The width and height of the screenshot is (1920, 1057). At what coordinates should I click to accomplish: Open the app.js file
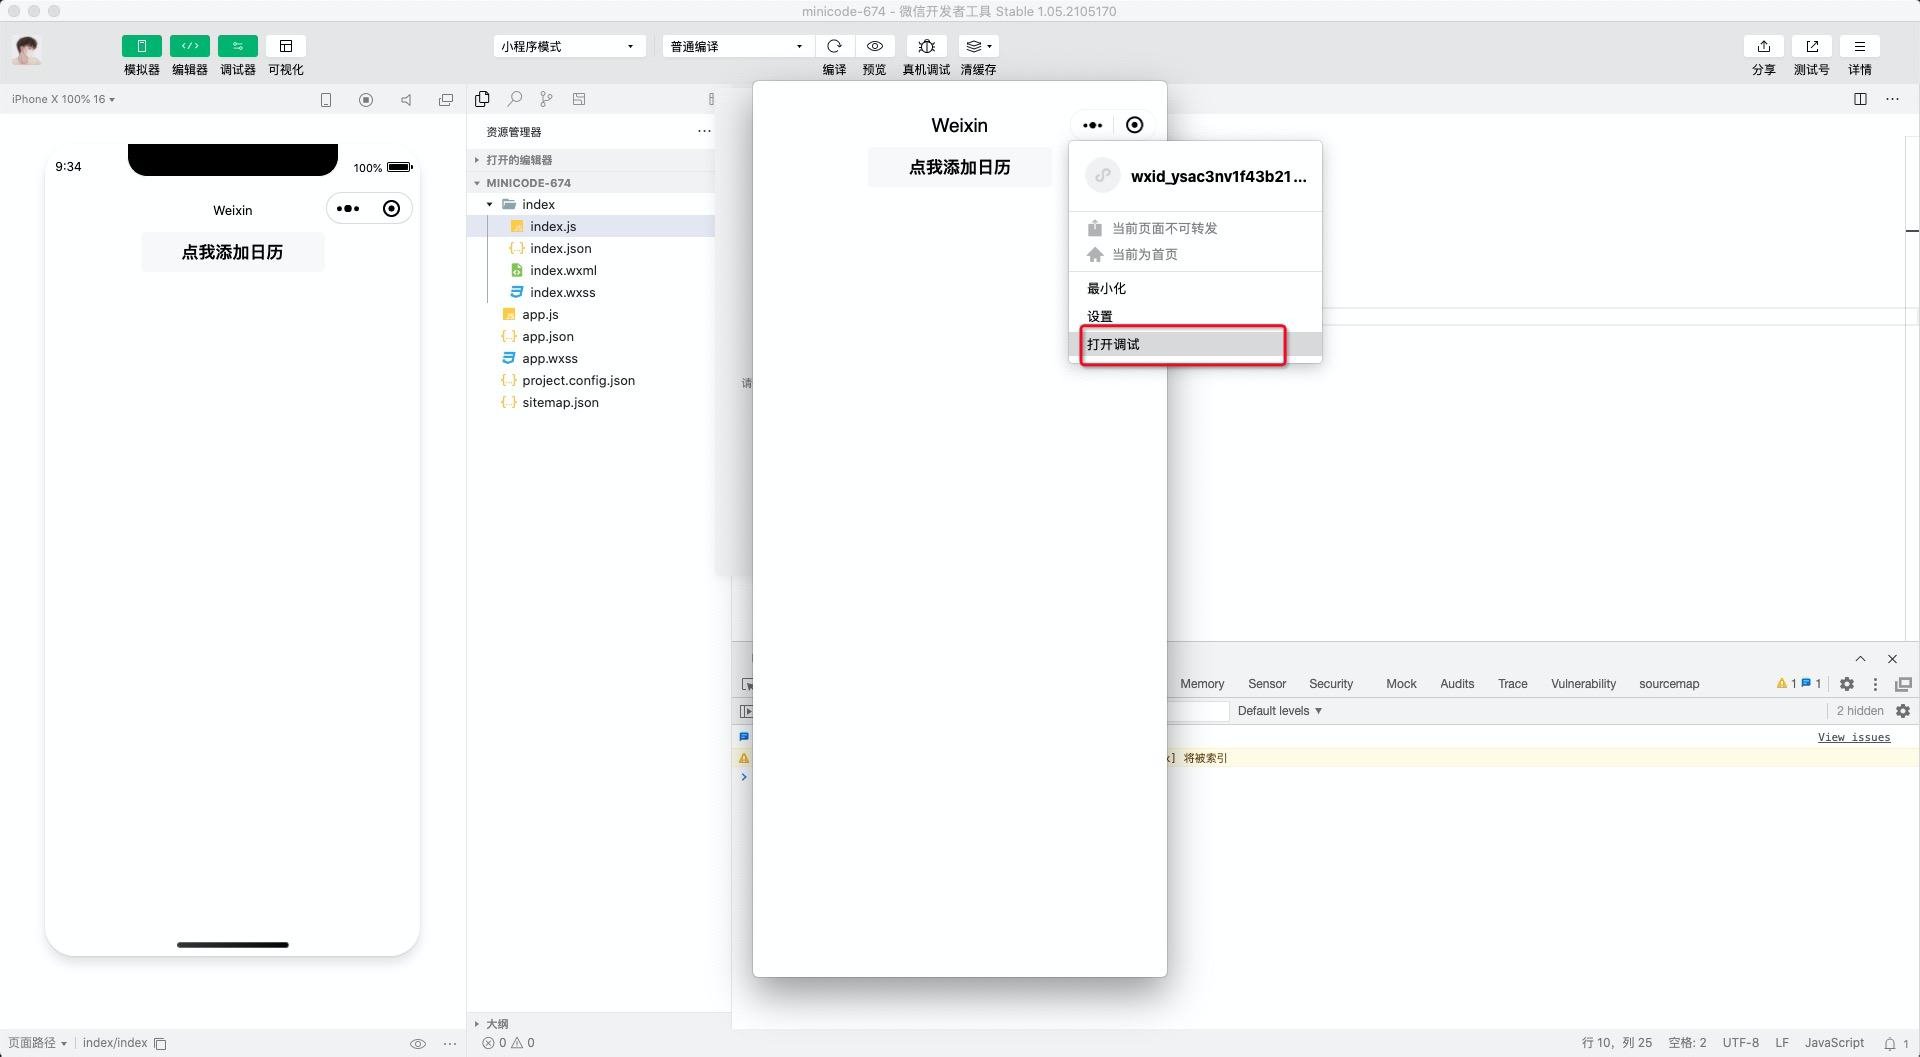pyautogui.click(x=591, y=314)
